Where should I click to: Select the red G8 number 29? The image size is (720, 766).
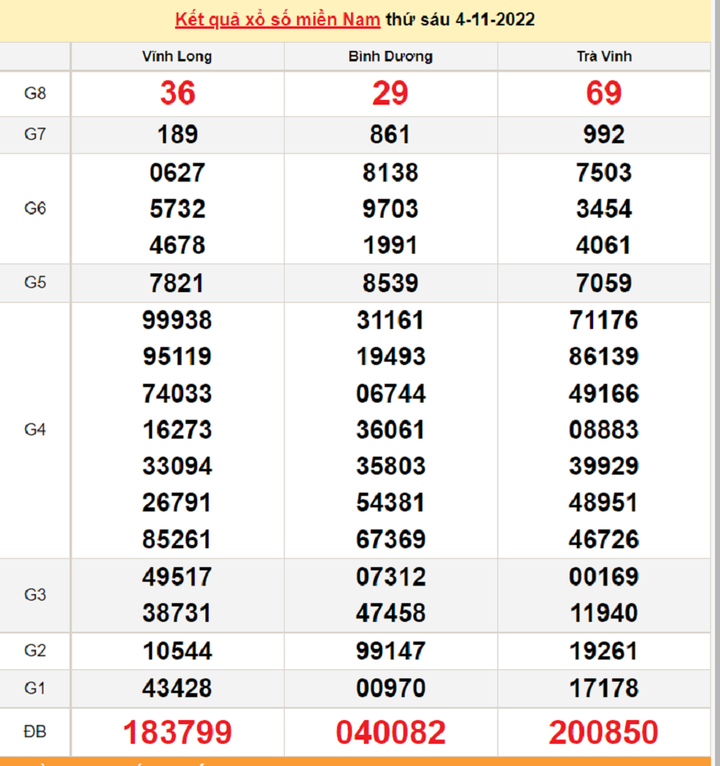pos(390,94)
